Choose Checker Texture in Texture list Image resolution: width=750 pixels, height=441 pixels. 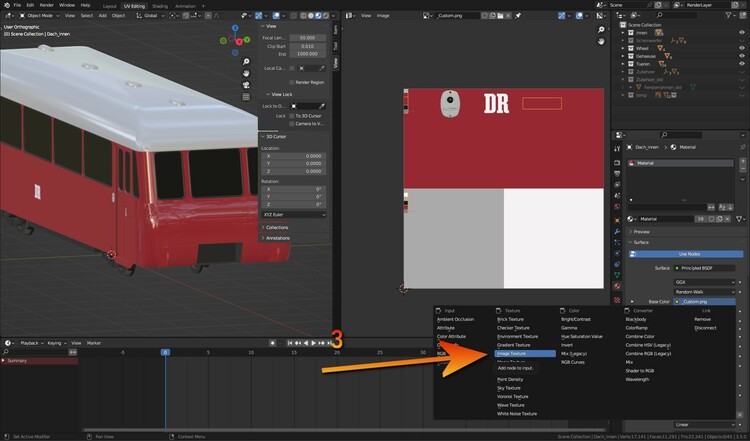[512, 328]
